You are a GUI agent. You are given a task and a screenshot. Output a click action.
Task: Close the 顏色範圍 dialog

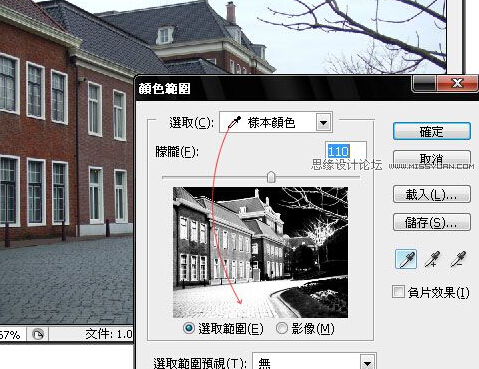(458, 83)
